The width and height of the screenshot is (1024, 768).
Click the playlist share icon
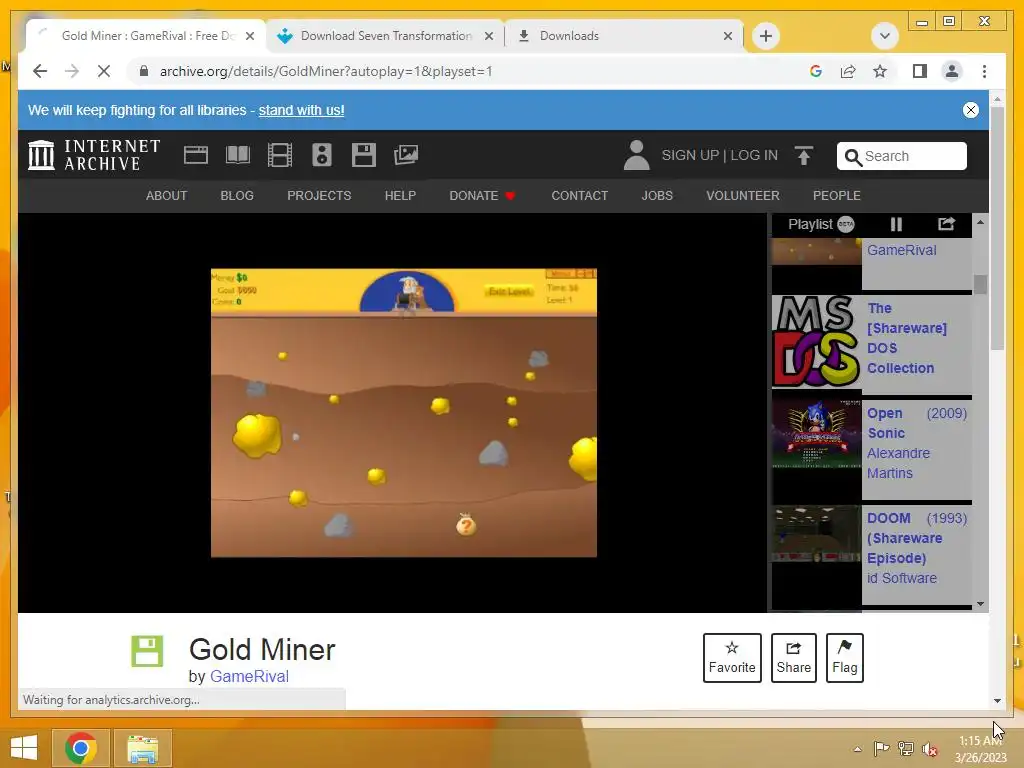946,224
